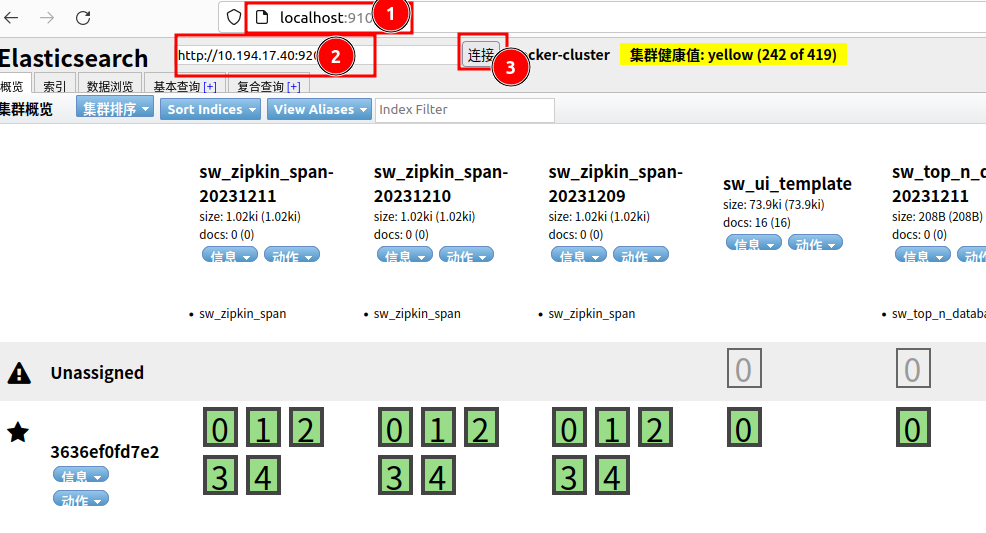
Task: Switch to the 索引 tab
Action: (x=55, y=86)
